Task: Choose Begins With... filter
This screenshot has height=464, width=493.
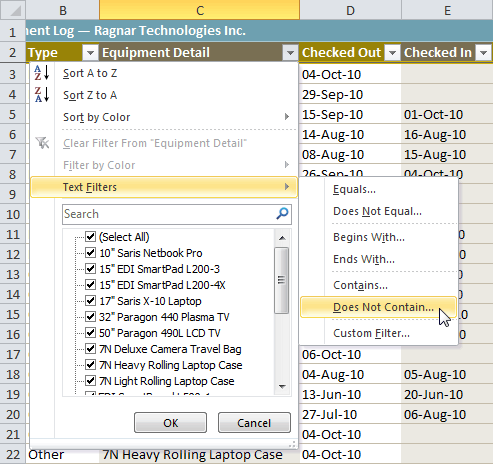Action: pos(379,237)
